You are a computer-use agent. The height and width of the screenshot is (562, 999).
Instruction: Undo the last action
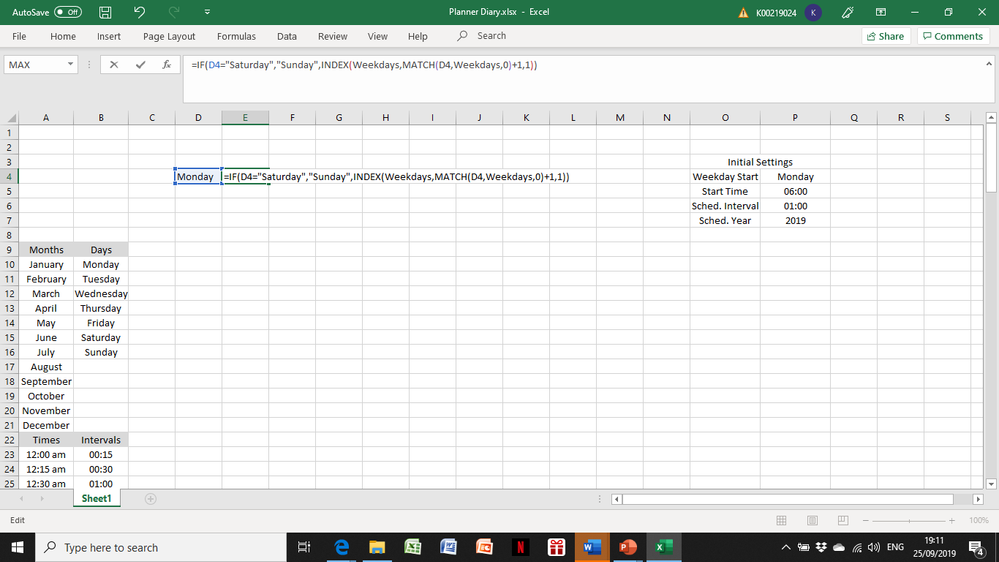140,12
